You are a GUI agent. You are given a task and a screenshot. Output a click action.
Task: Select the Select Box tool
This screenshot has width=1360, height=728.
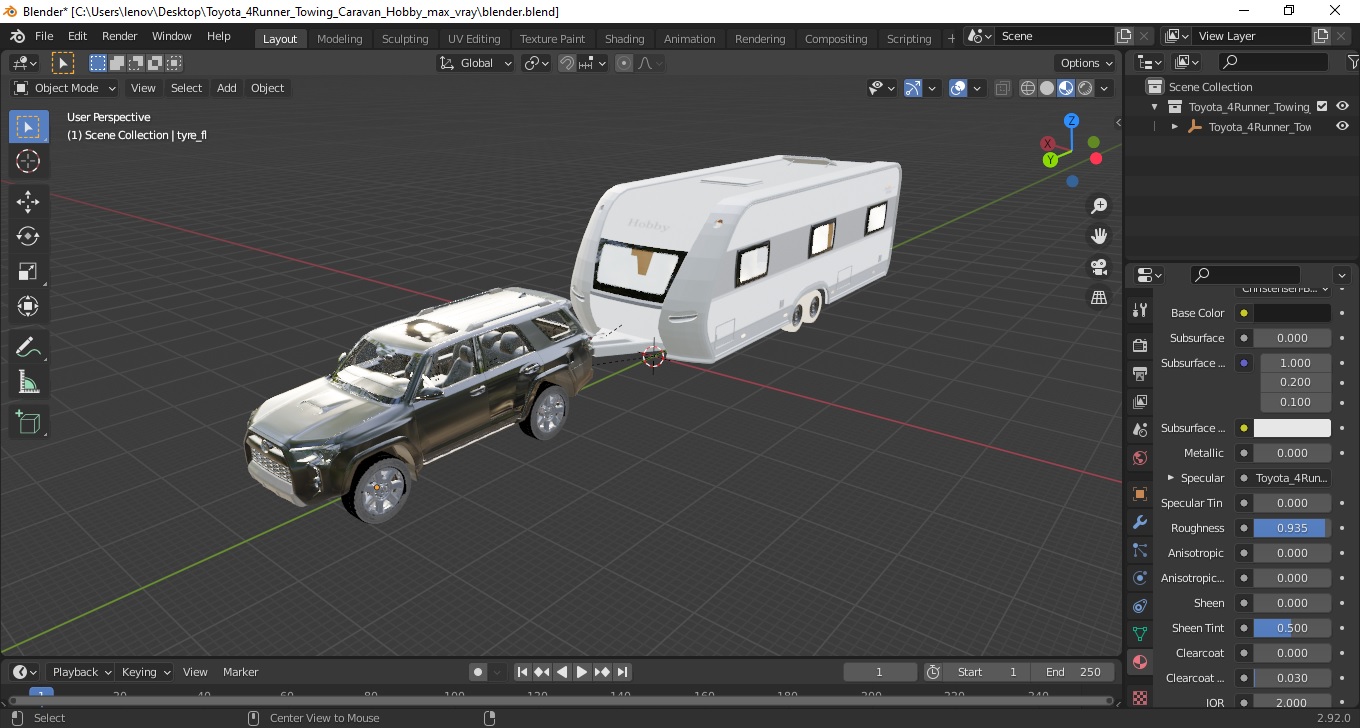point(28,127)
